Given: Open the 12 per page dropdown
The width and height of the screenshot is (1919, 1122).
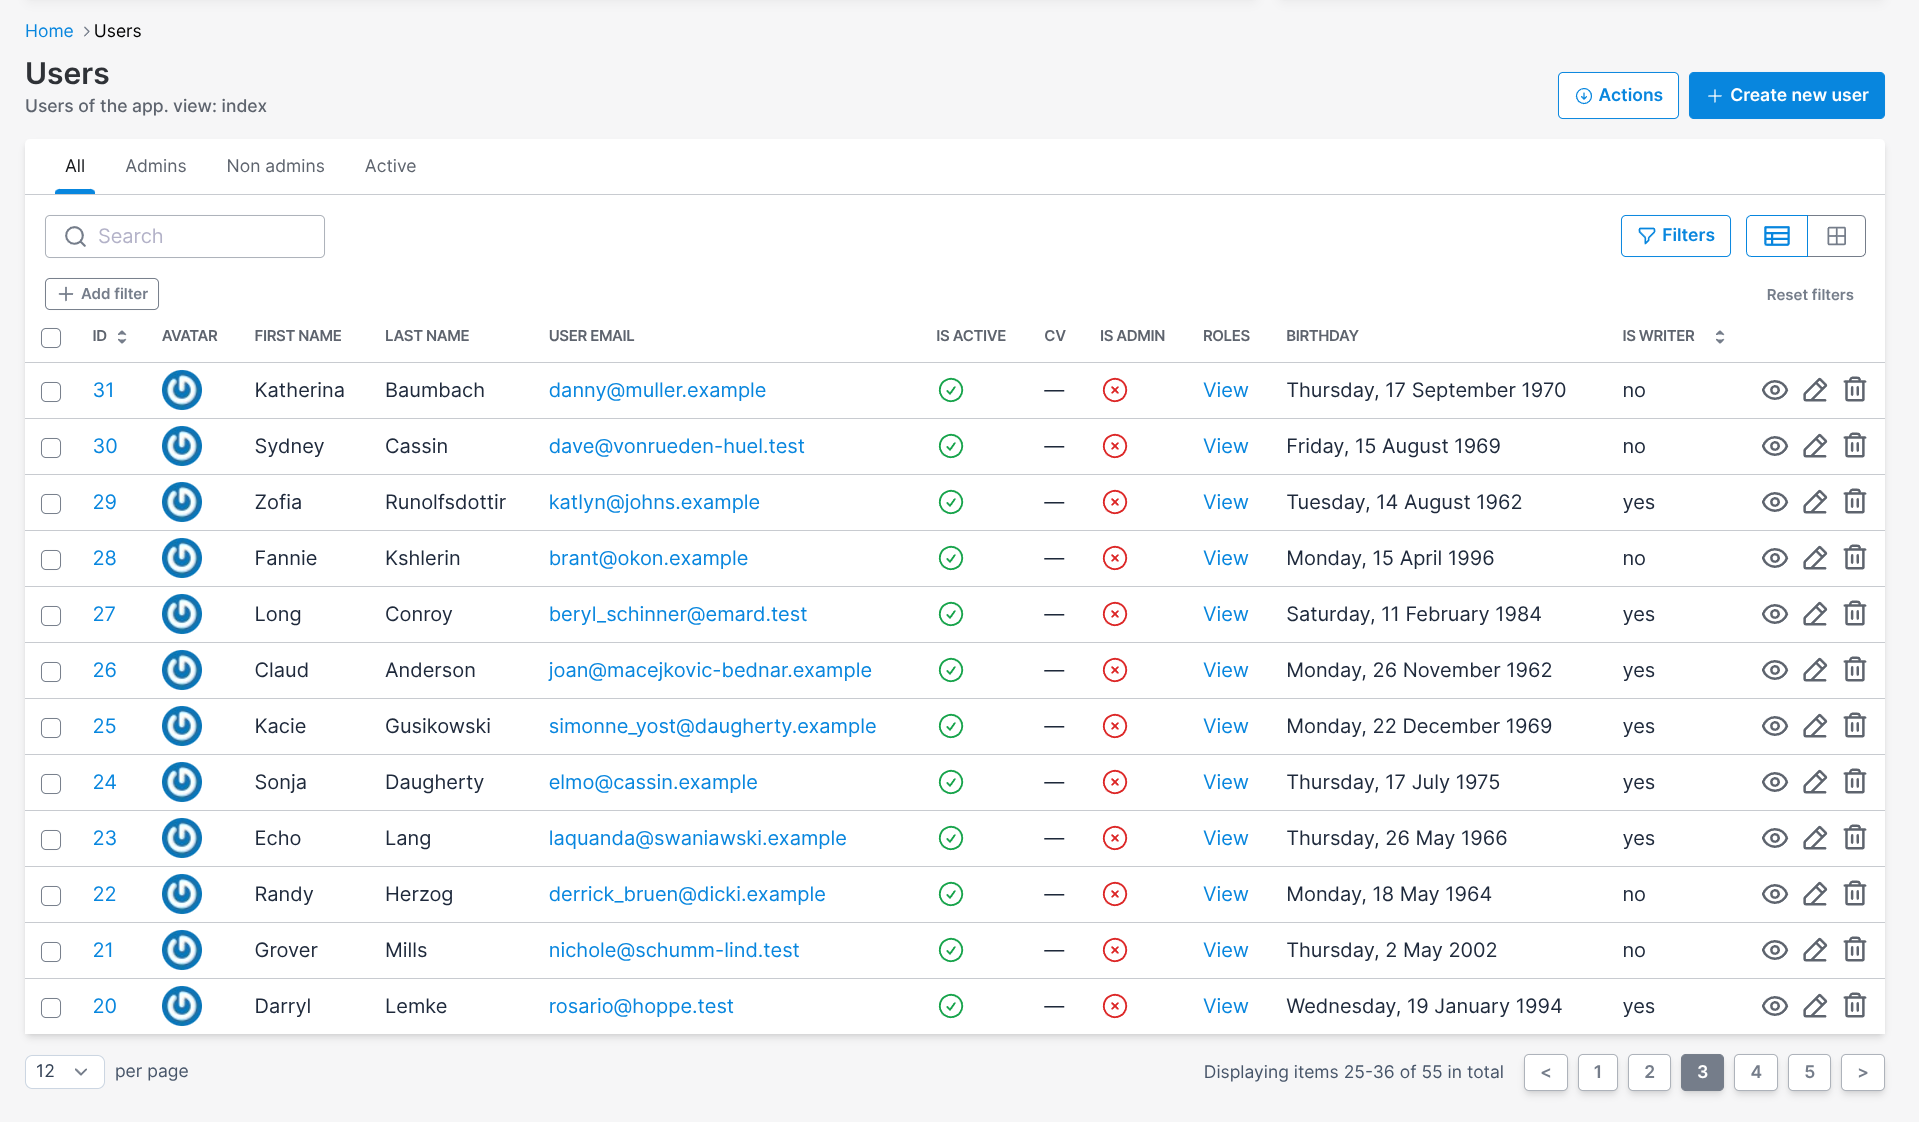Looking at the screenshot, I should click(x=64, y=1071).
